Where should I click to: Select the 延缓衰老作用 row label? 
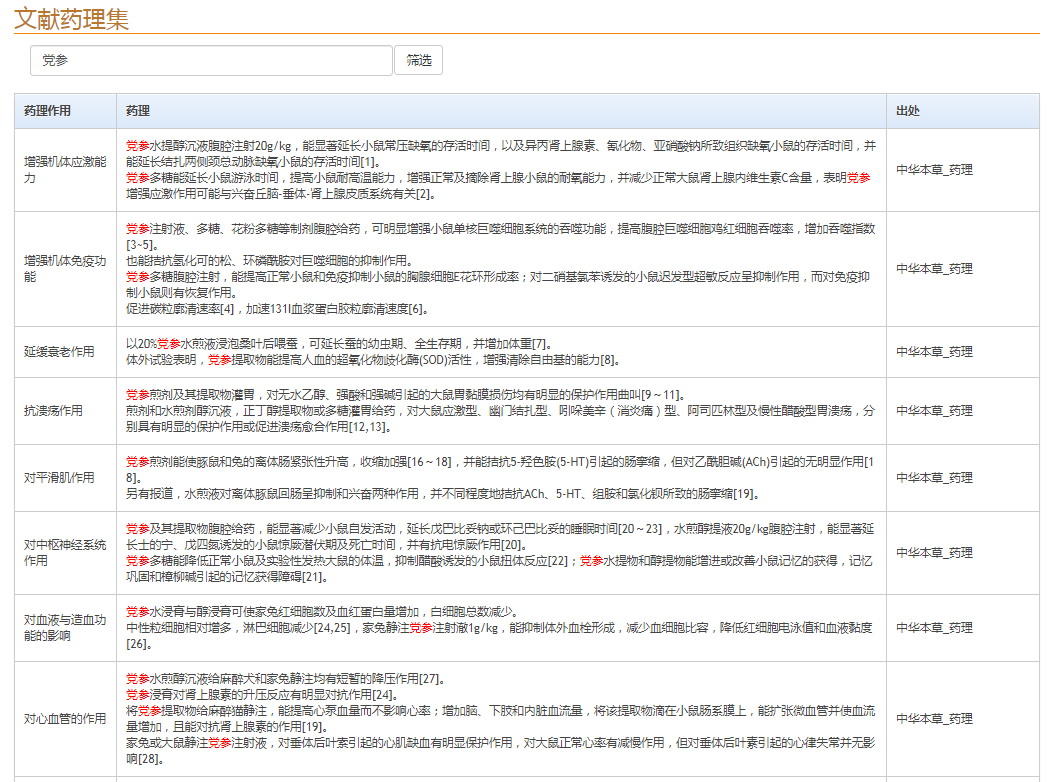[59, 351]
